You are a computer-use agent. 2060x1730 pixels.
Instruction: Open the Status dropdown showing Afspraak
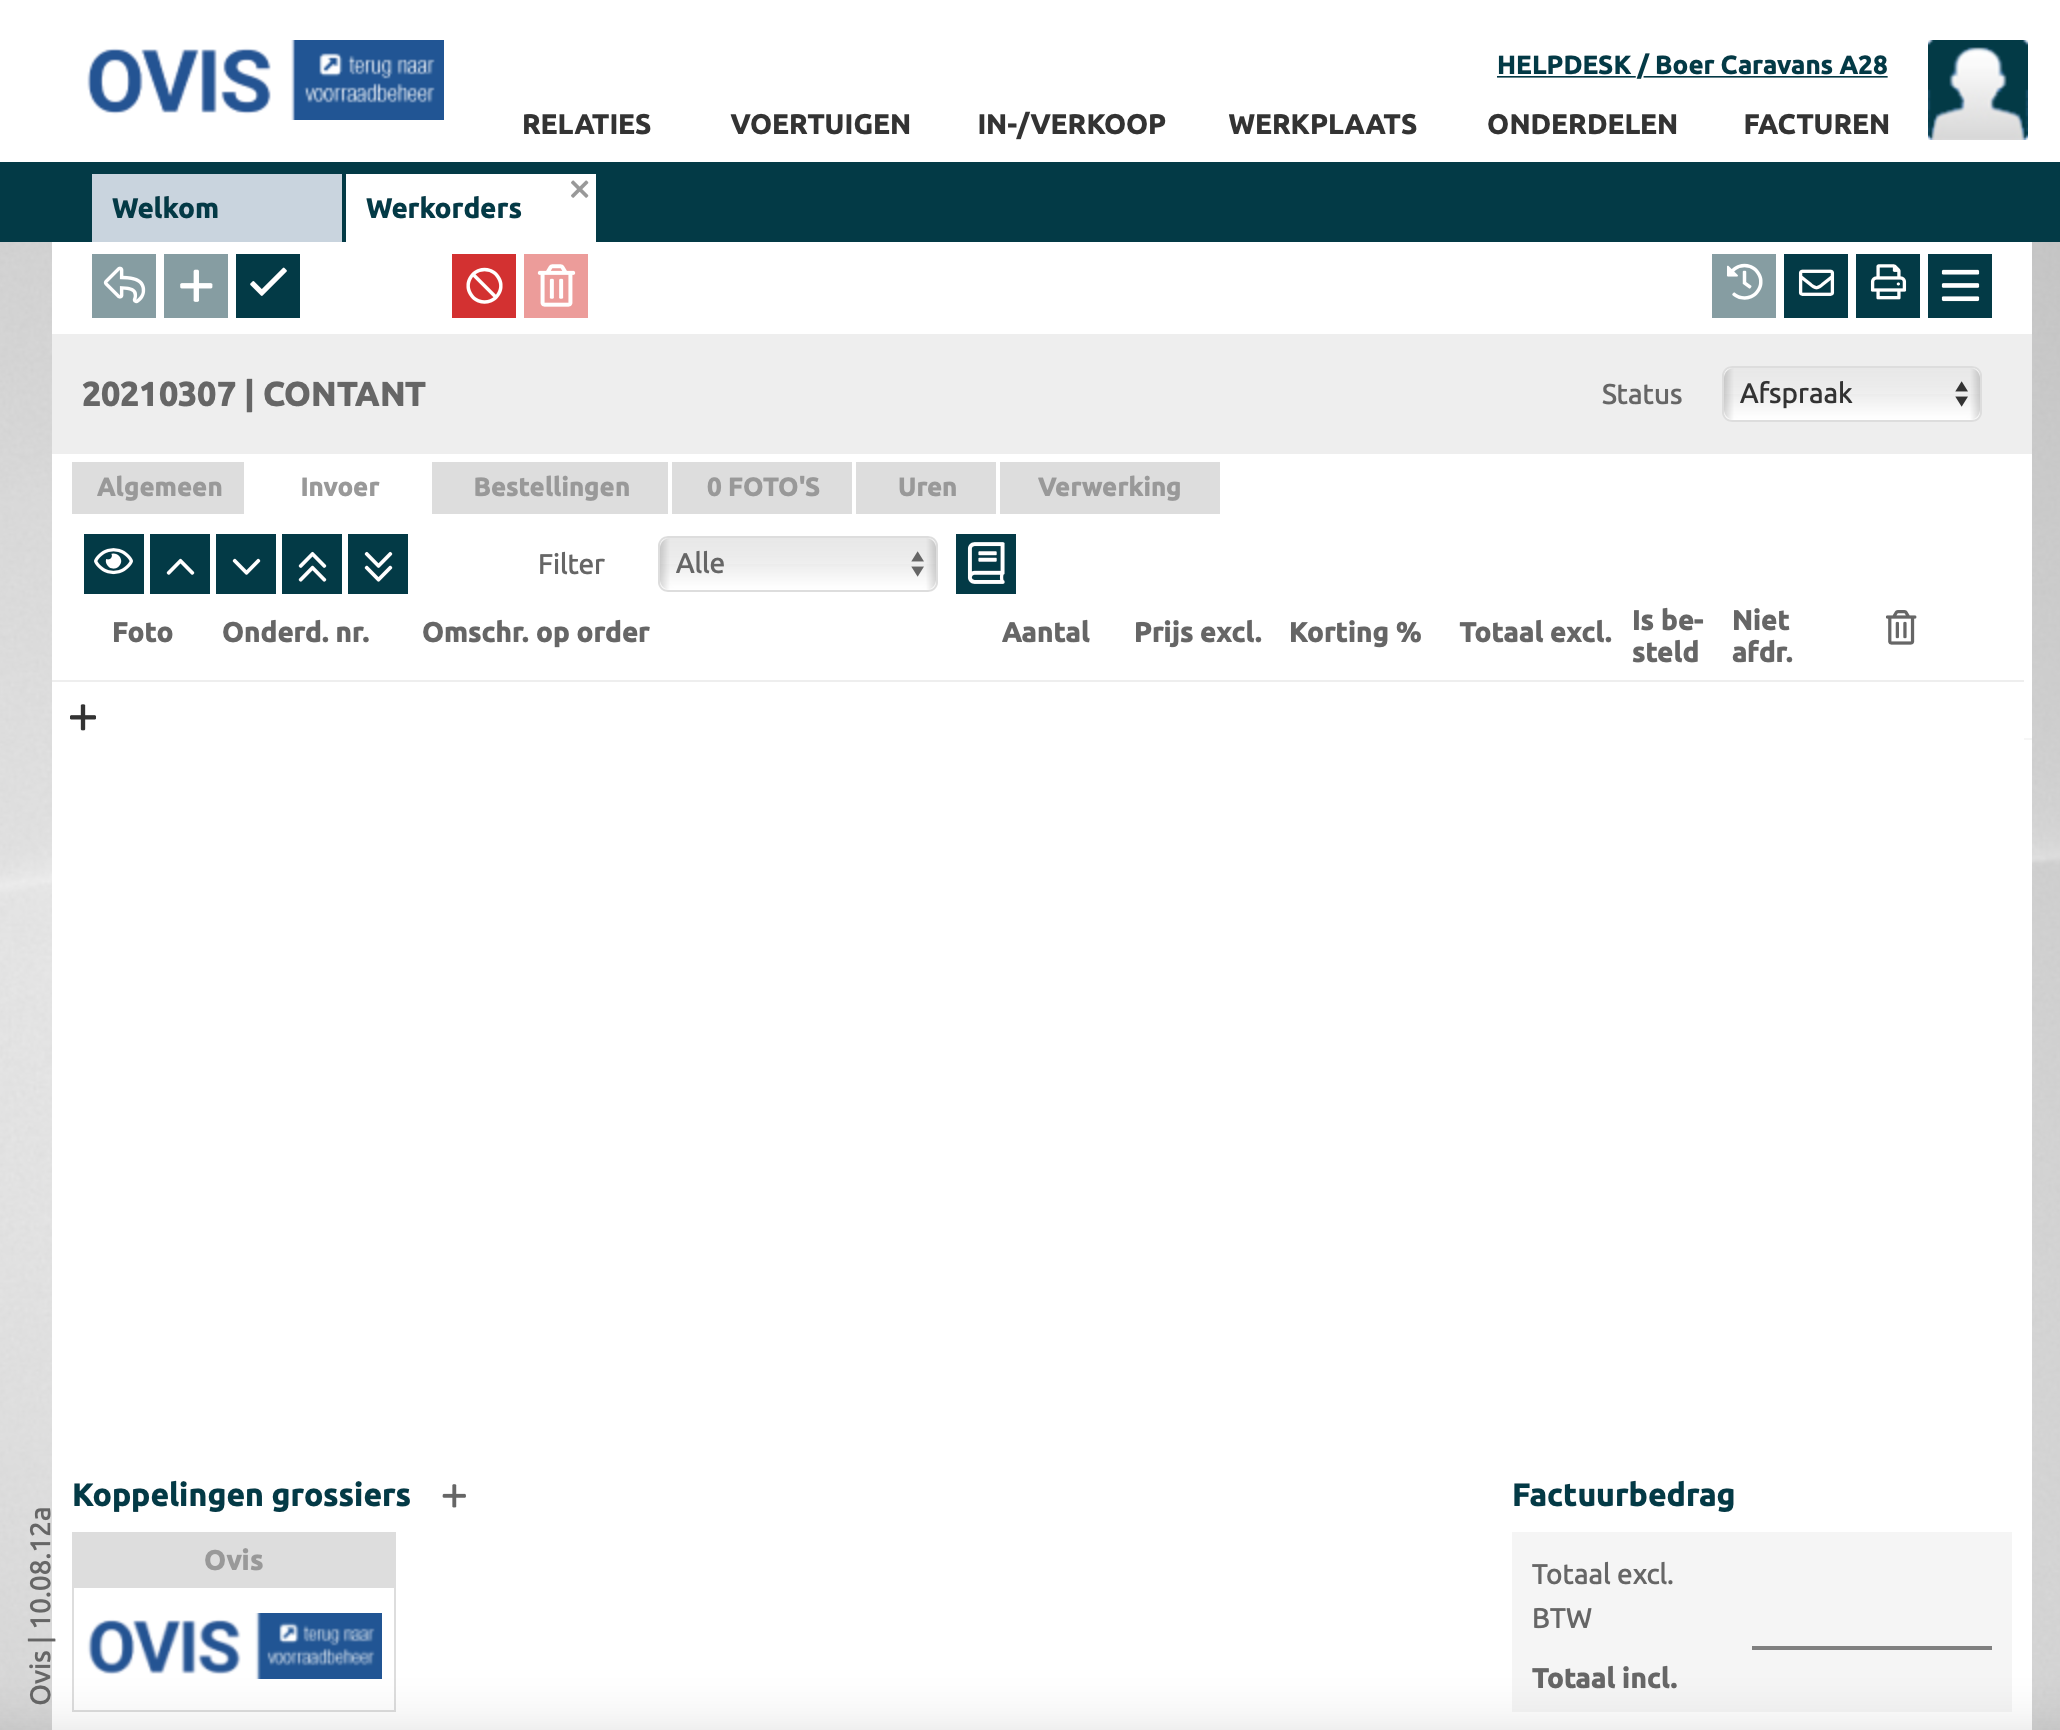point(1851,394)
